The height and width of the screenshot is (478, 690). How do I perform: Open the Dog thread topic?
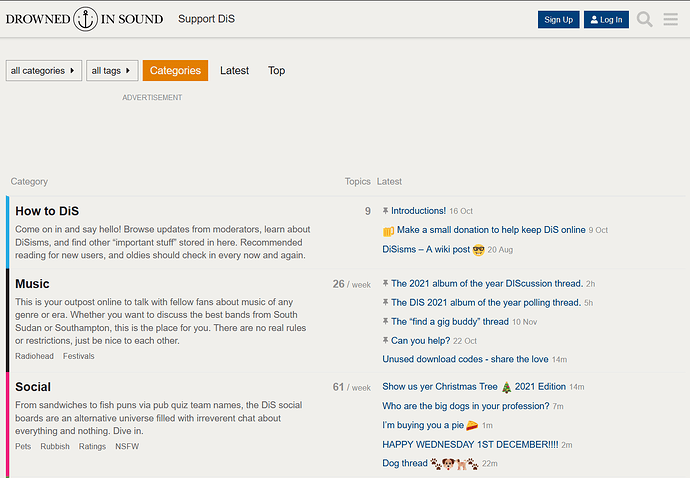405,463
